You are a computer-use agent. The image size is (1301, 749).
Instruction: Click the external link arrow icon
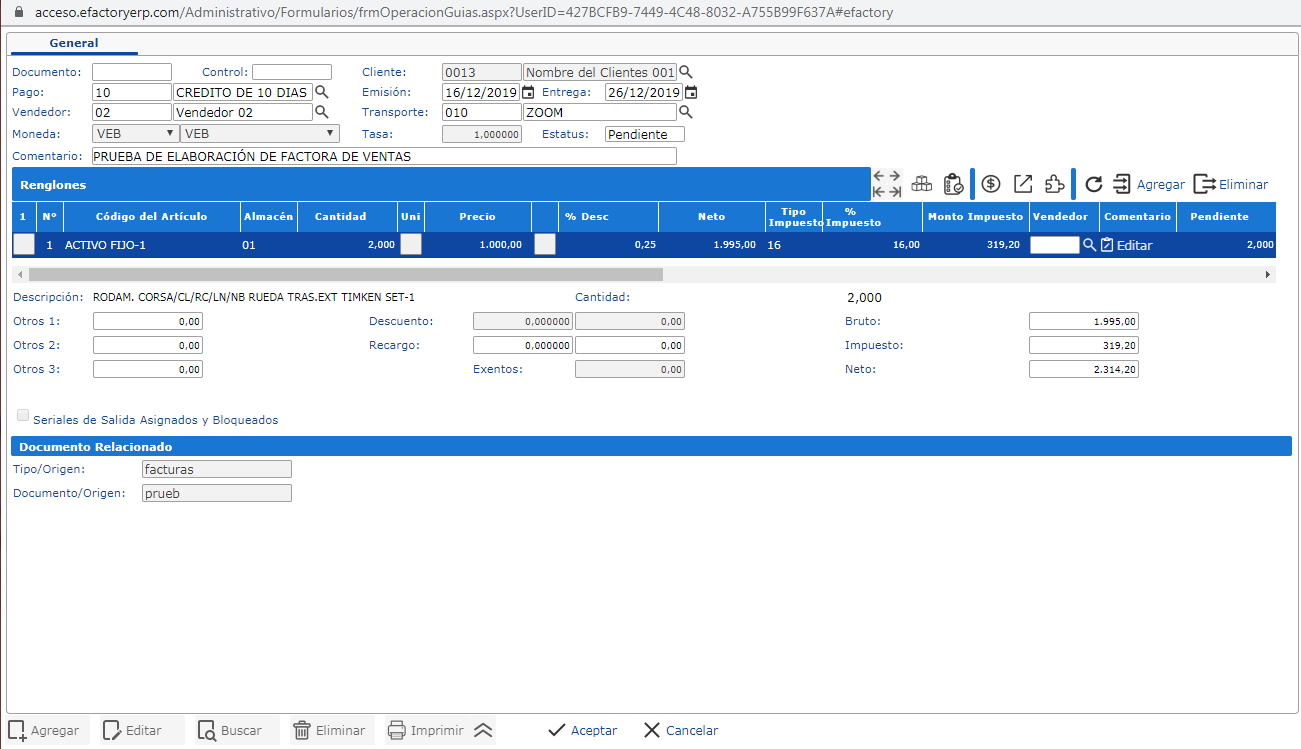(x=1023, y=184)
